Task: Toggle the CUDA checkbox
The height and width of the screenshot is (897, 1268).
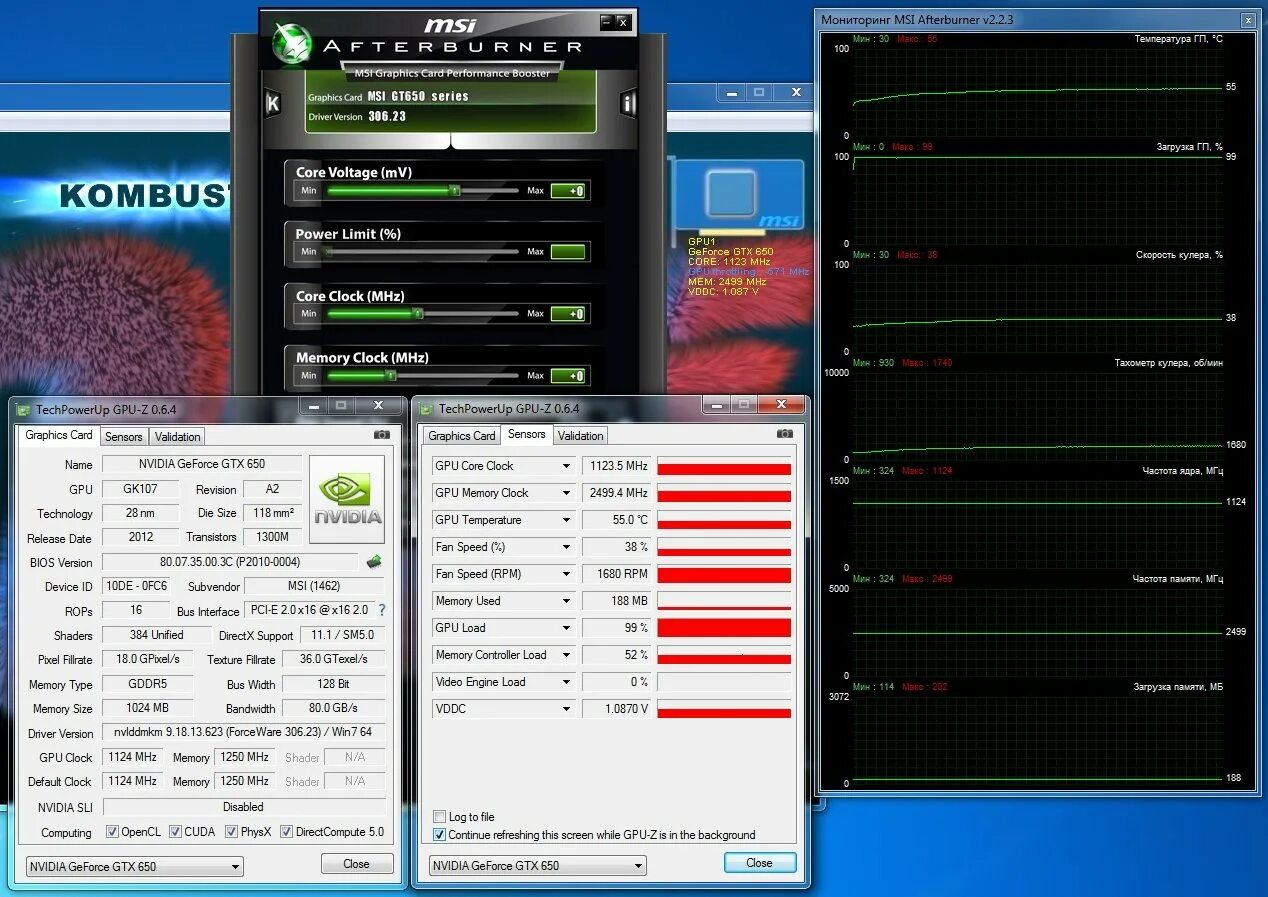Action: (x=175, y=831)
